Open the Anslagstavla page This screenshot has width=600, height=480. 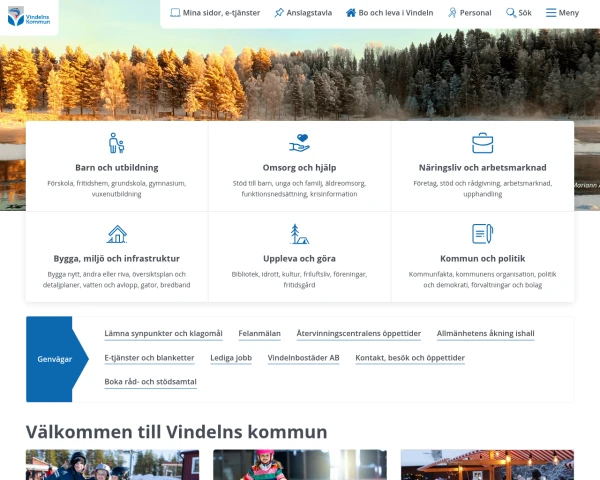point(303,13)
